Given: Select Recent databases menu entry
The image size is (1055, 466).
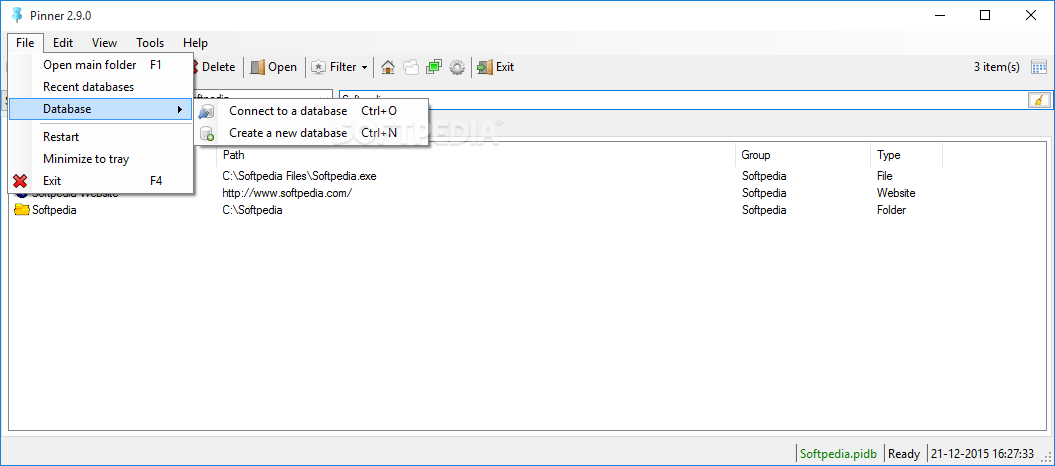Looking at the screenshot, I should pyautogui.click(x=101, y=87).
